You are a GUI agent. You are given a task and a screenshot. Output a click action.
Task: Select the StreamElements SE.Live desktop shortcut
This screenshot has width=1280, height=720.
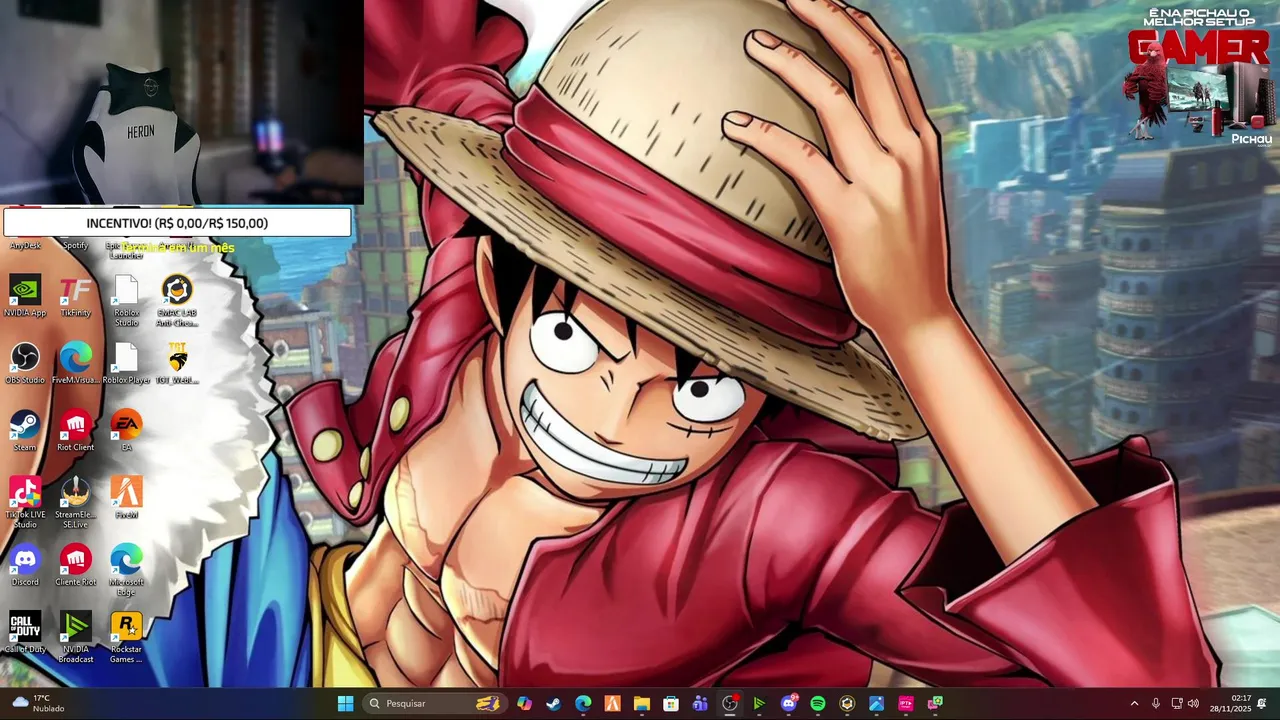(x=75, y=502)
